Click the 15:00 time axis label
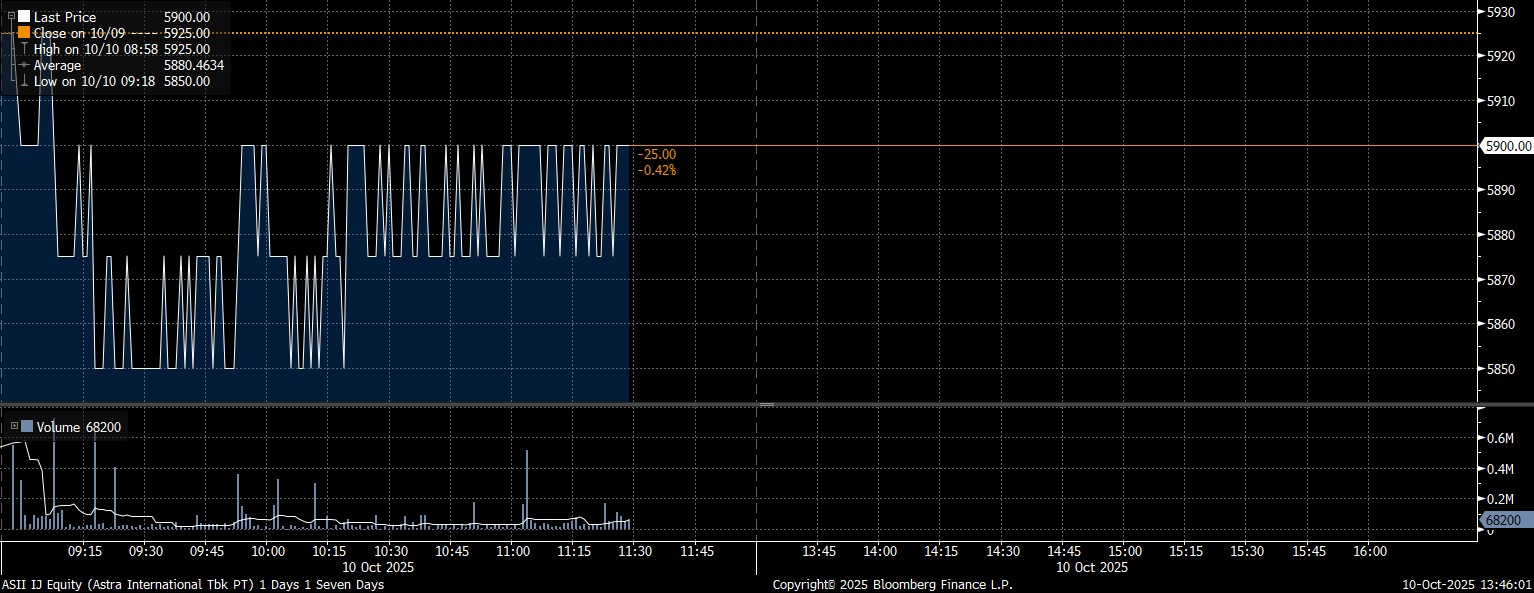The width and height of the screenshot is (1534, 593). [x=1125, y=551]
